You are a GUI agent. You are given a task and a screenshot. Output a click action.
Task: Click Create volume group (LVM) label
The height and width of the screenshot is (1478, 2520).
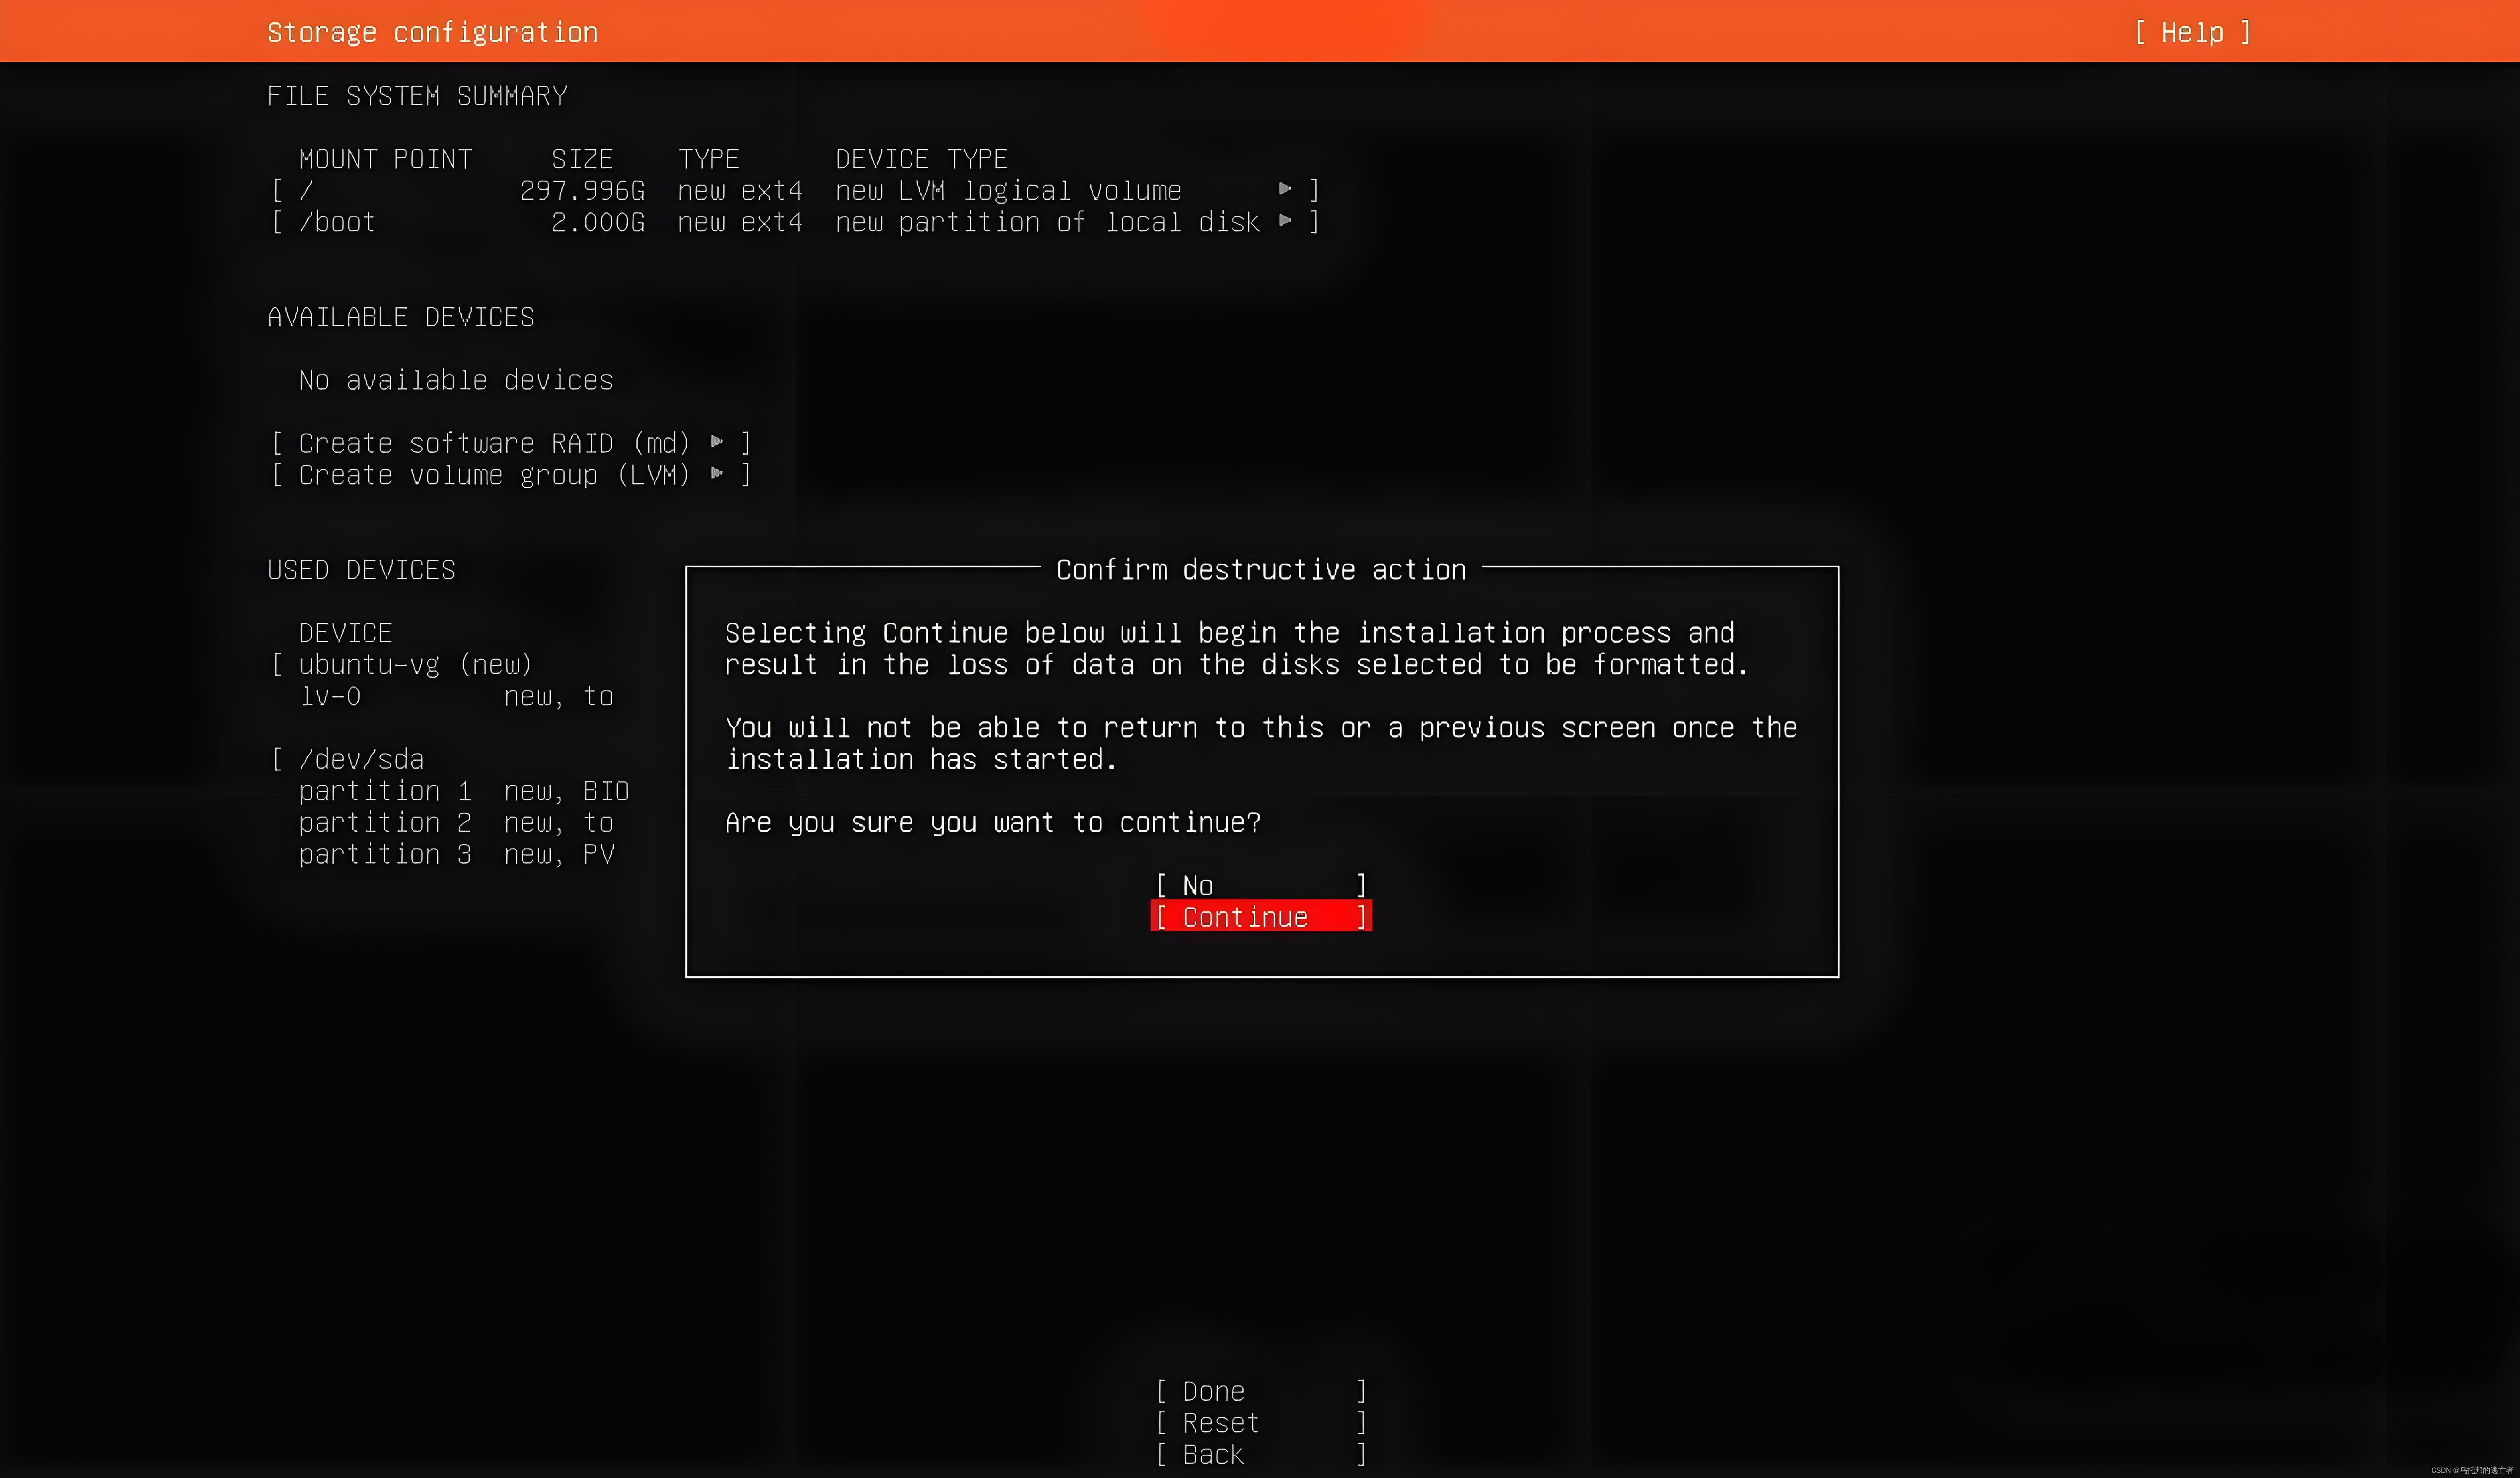click(494, 475)
